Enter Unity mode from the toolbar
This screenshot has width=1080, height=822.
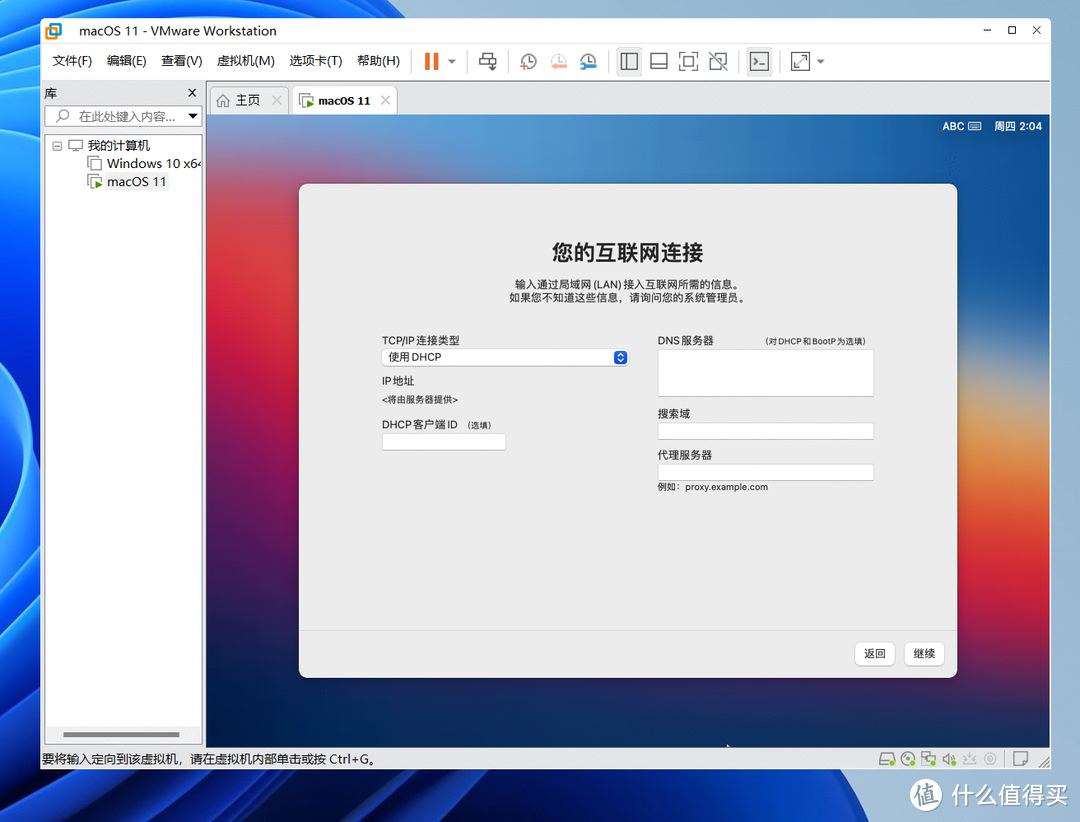coord(718,61)
